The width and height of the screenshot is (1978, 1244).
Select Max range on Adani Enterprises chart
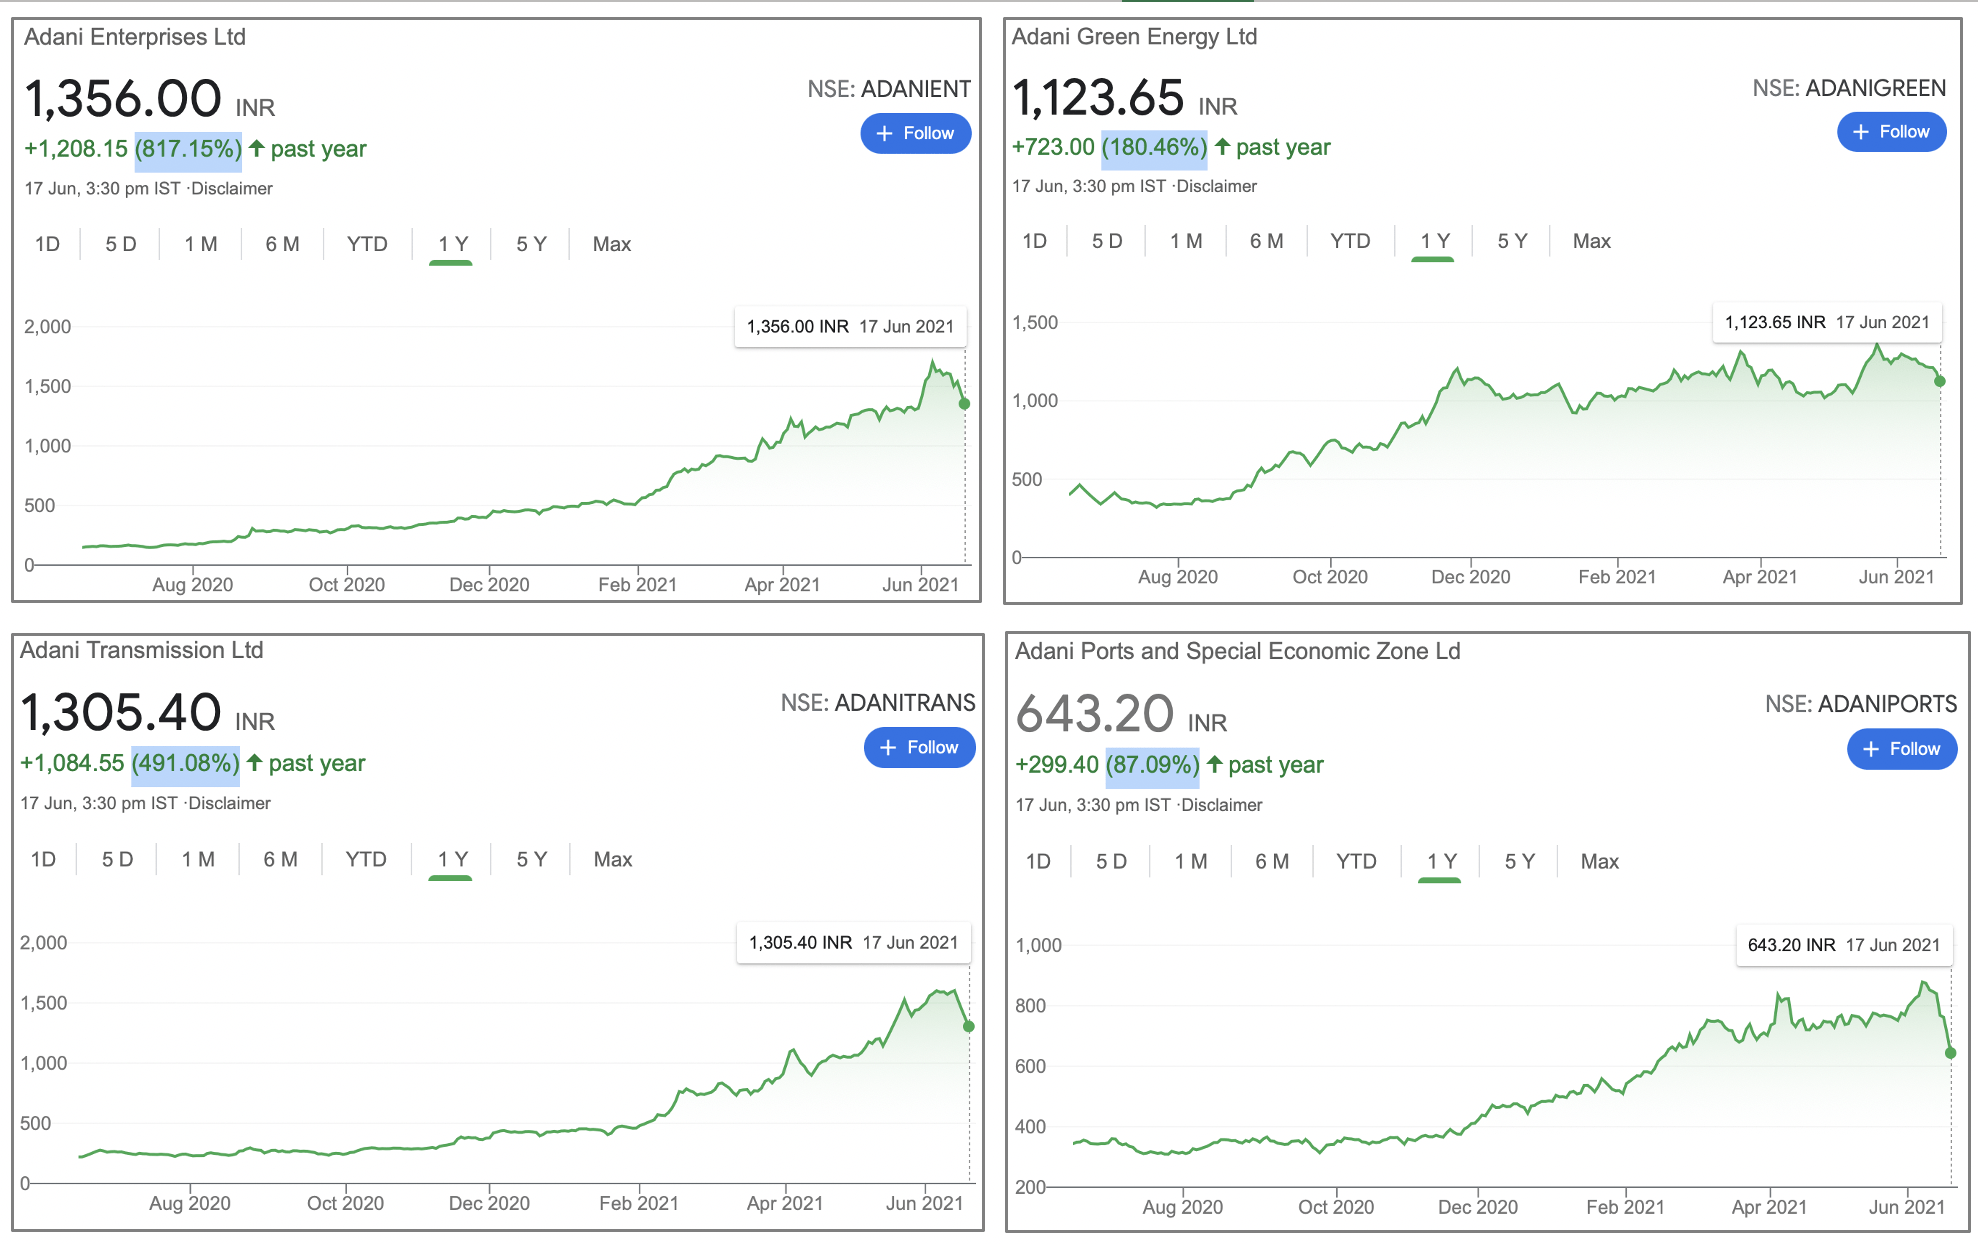[612, 244]
